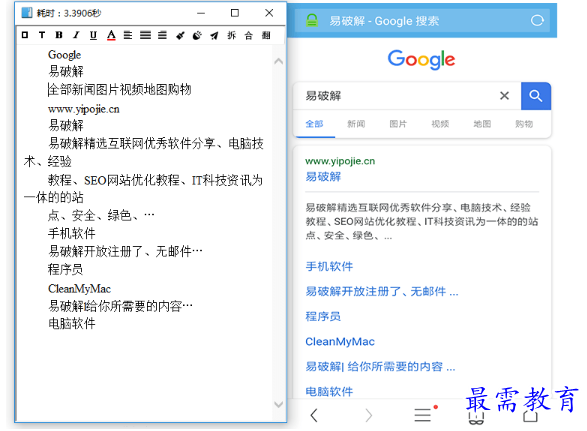587x431 pixels.
Task: Click the Google logo
Action: coord(421,59)
